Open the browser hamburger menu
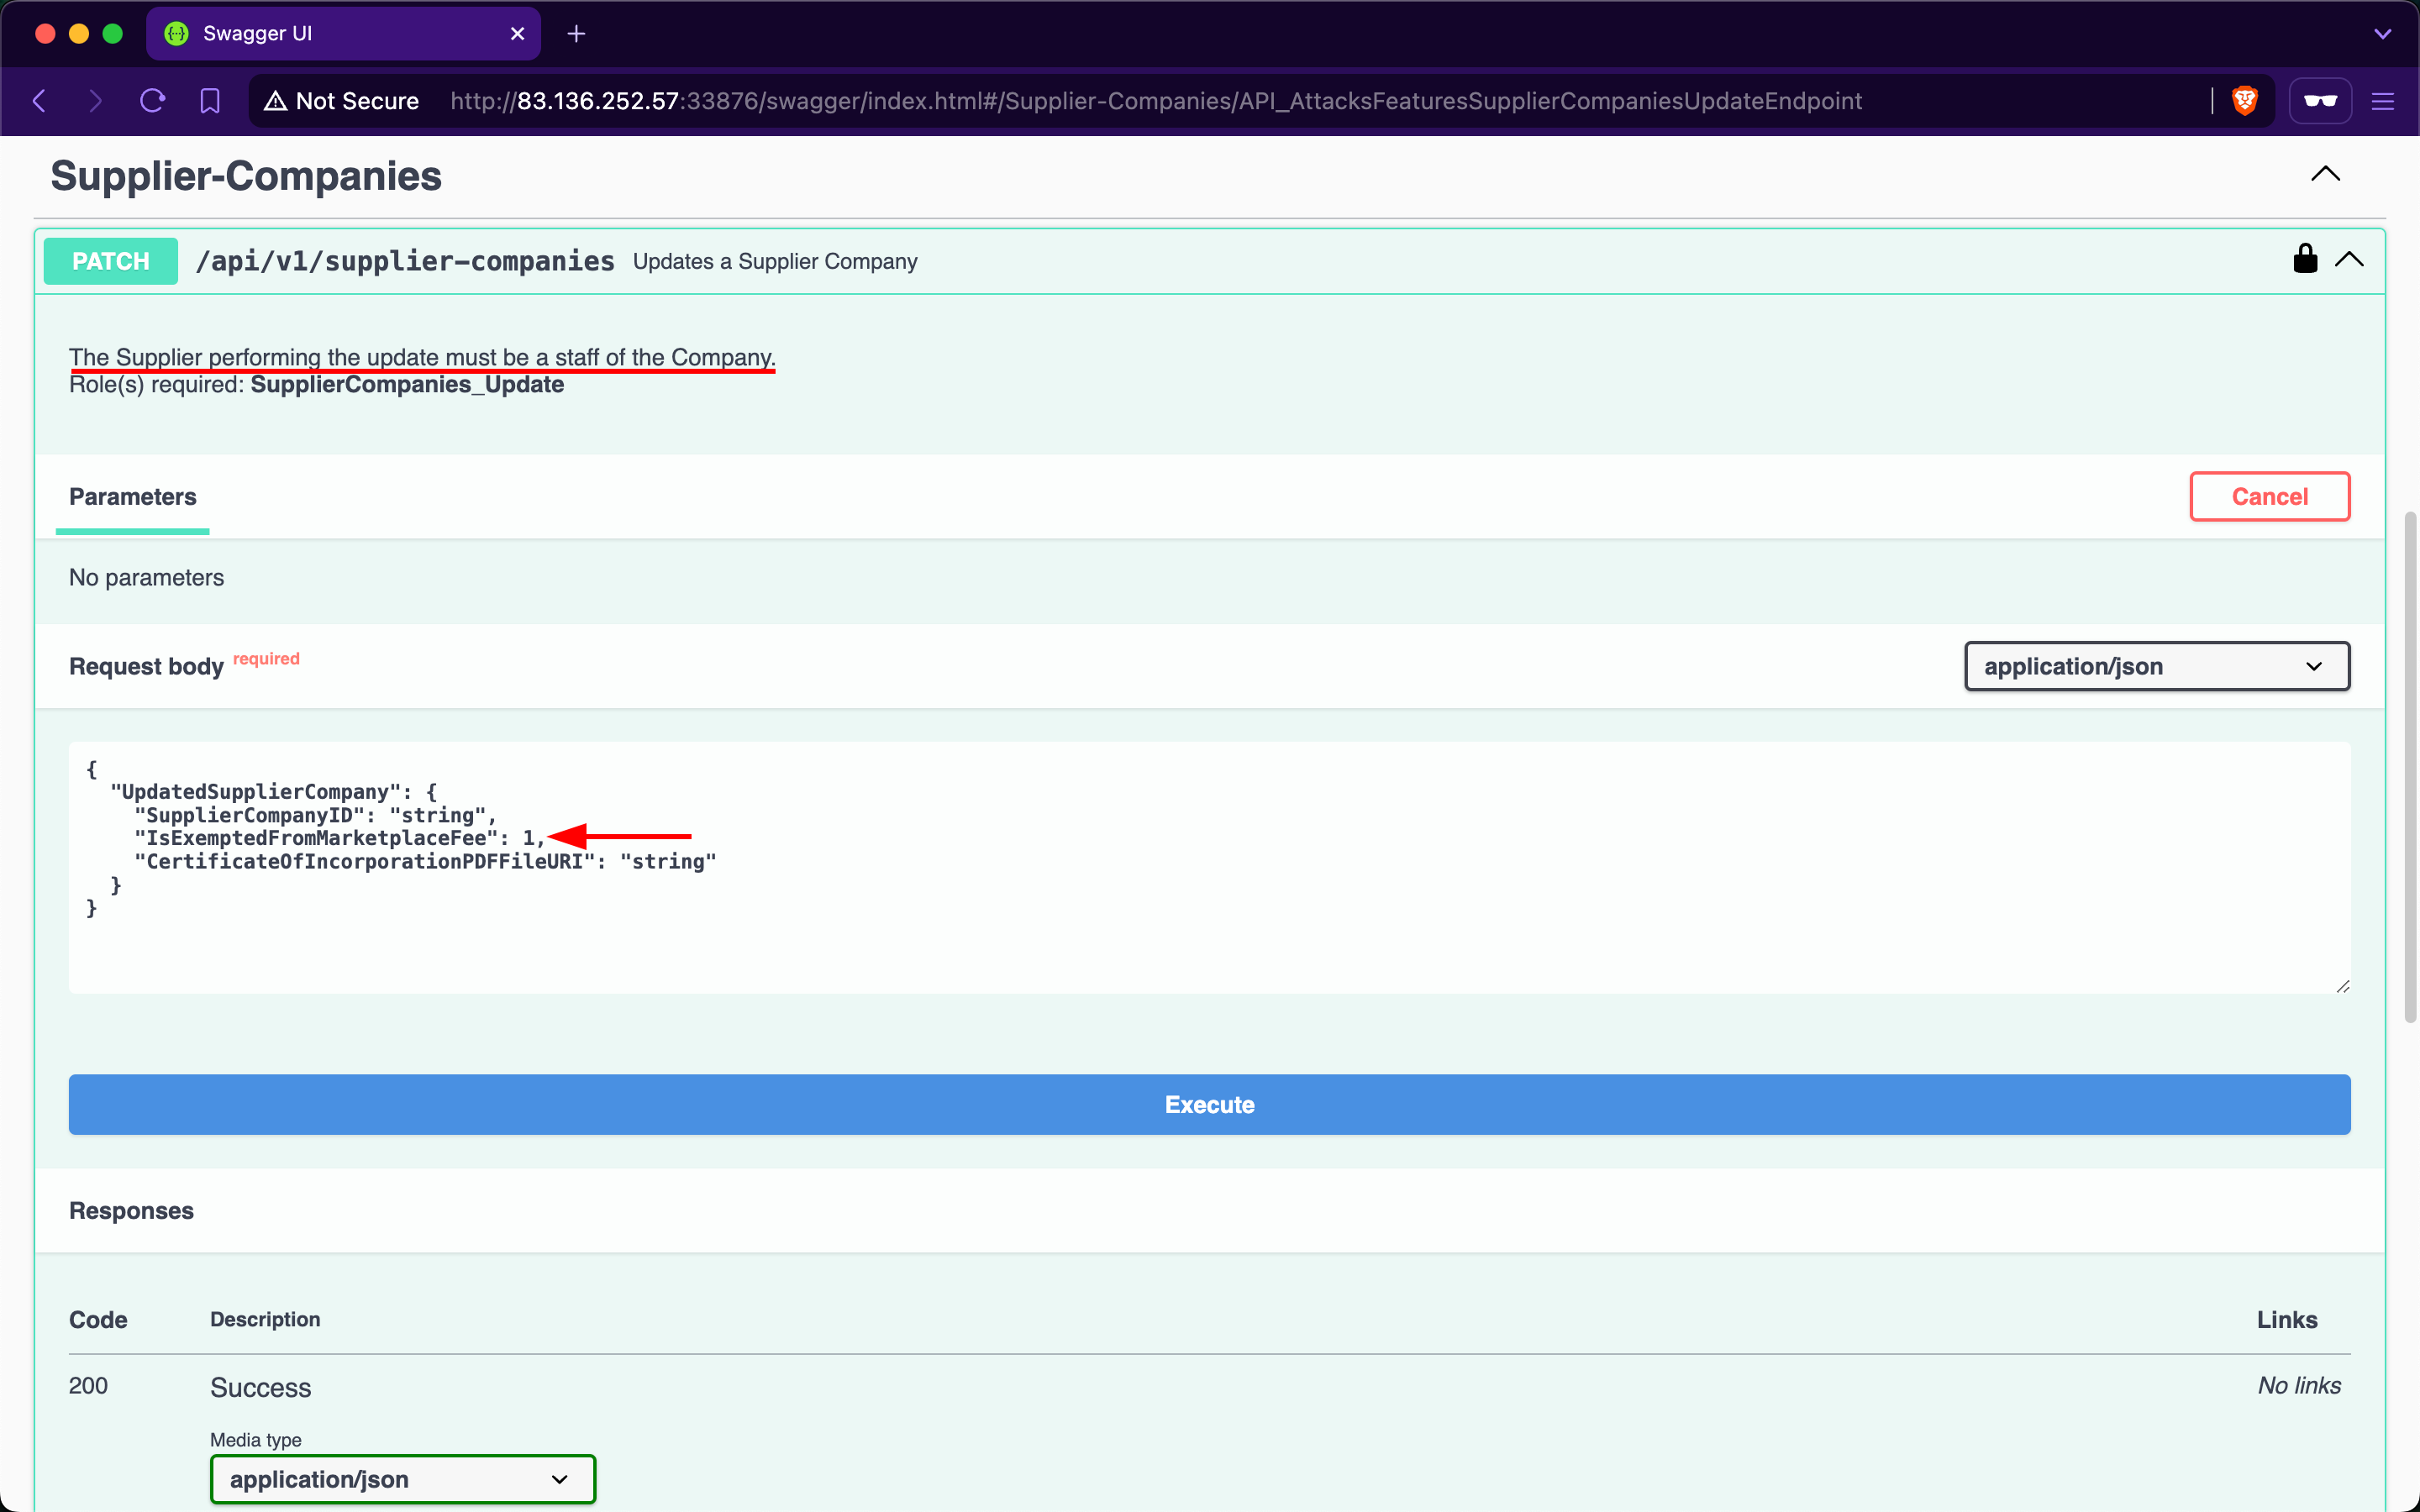 (x=2383, y=101)
